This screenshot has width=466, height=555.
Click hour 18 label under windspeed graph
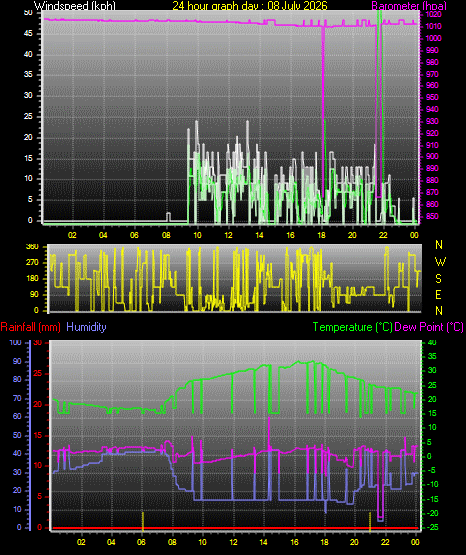pos(321,235)
